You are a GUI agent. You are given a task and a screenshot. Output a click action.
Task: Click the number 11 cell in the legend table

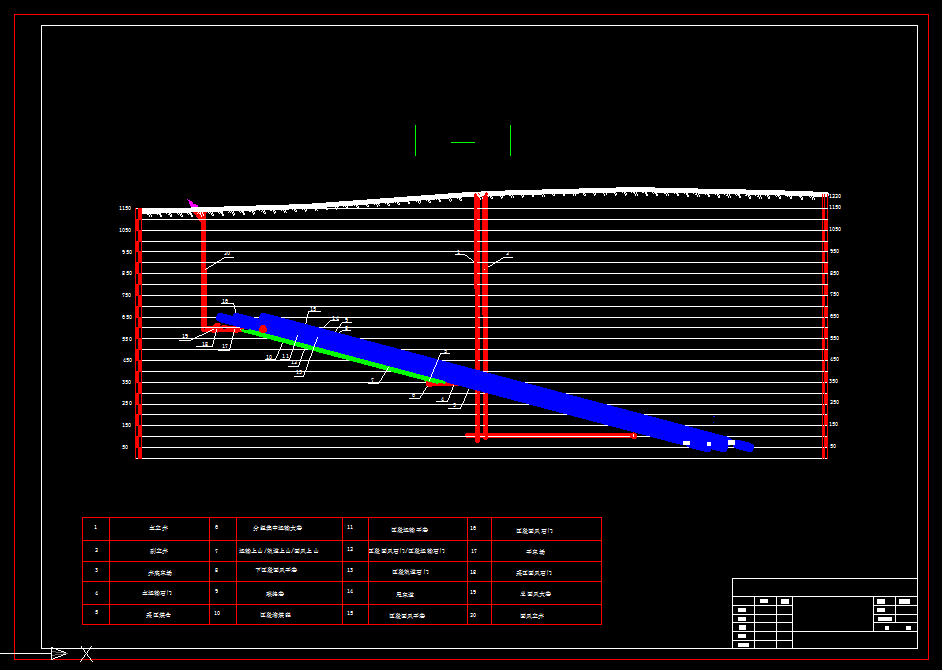point(355,529)
